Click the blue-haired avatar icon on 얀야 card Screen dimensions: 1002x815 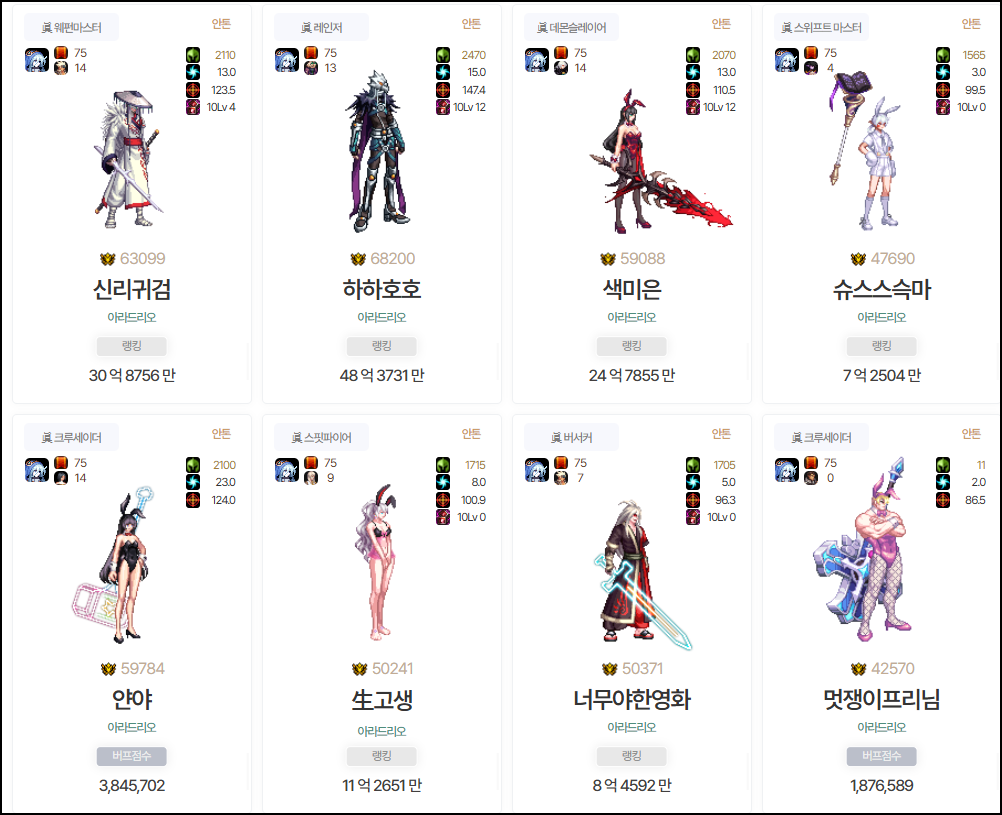pos(37,470)
